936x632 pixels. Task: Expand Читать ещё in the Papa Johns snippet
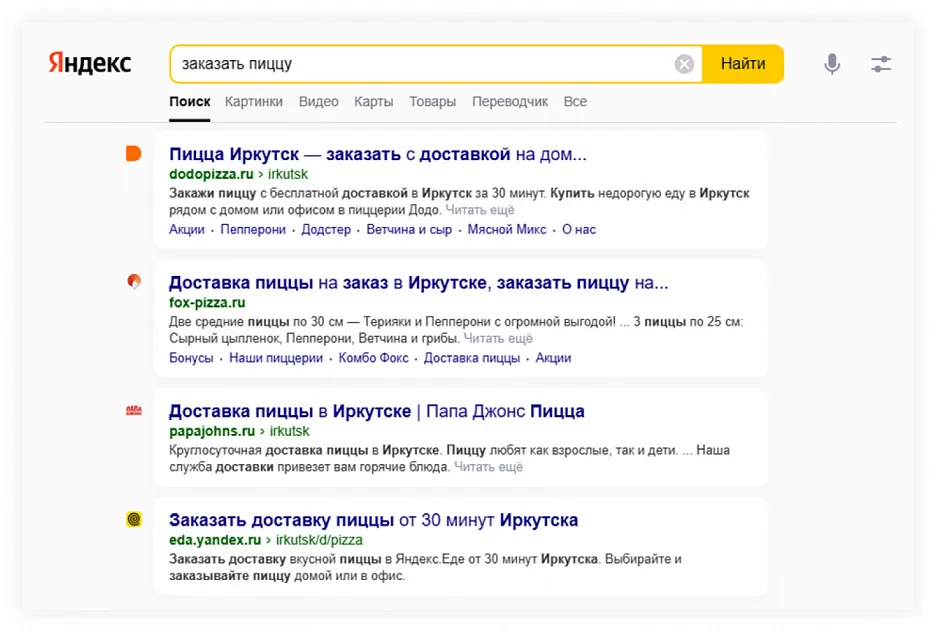pyautogui.click(x=488, y=466)
